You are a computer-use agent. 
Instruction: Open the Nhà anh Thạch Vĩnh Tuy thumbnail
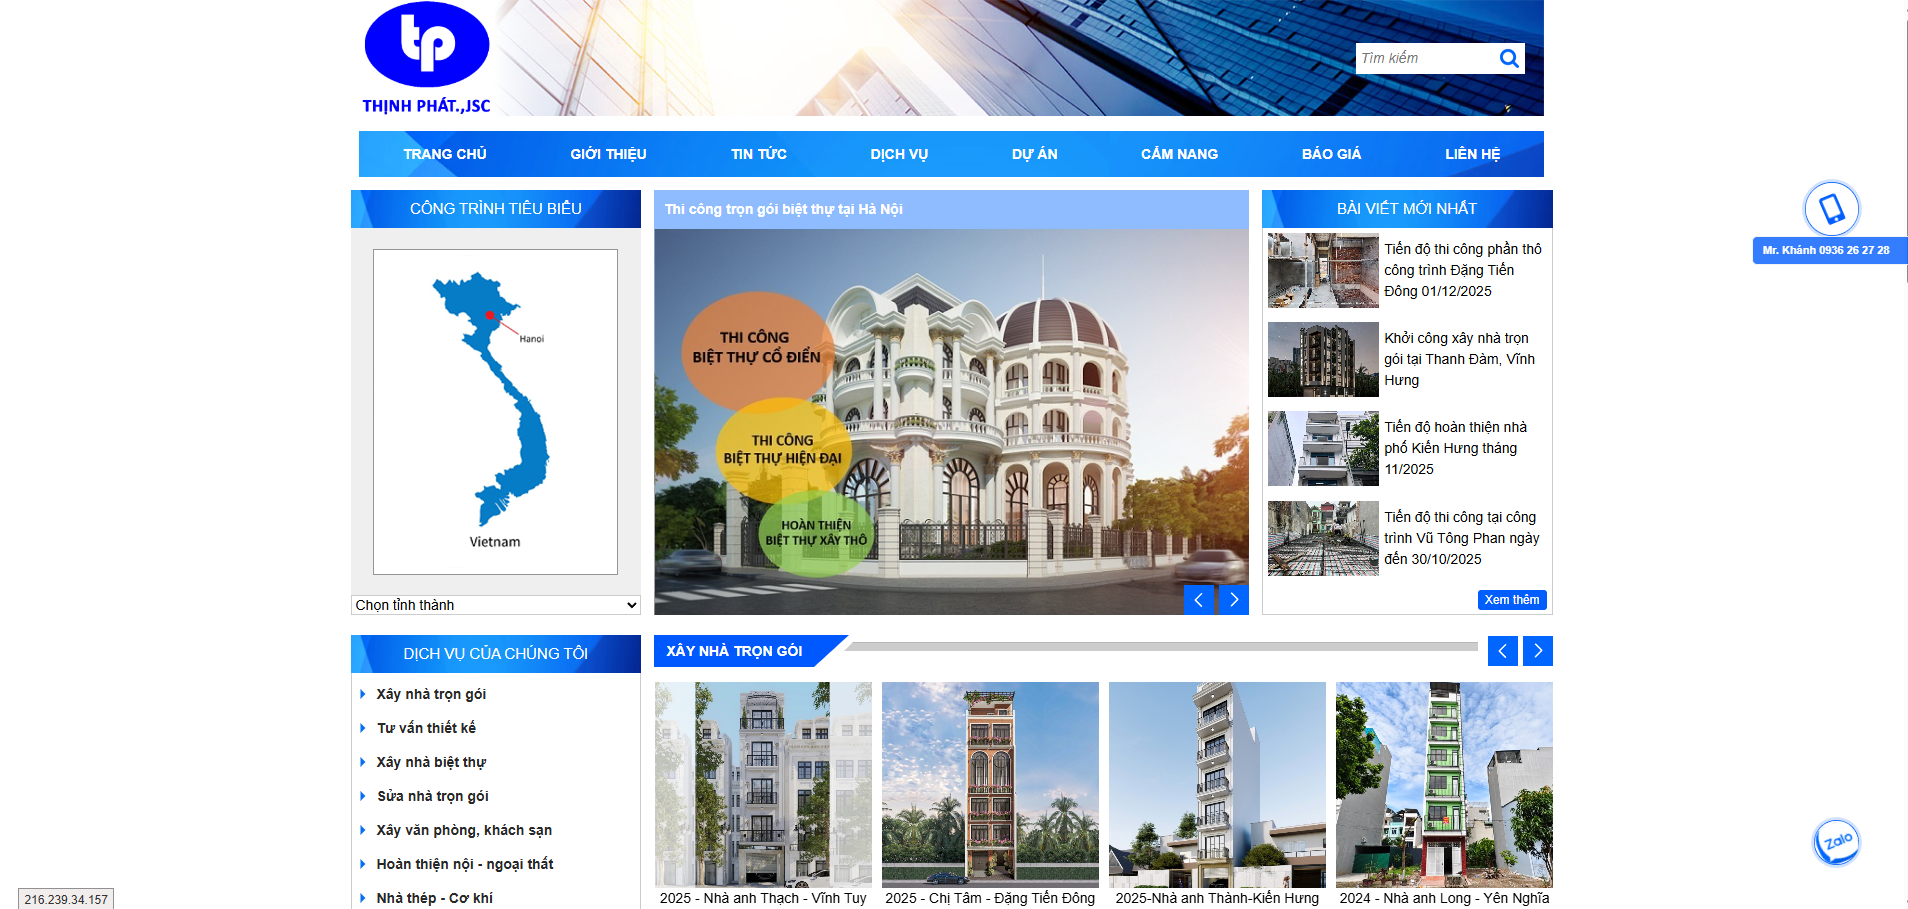tap(763, 784)
